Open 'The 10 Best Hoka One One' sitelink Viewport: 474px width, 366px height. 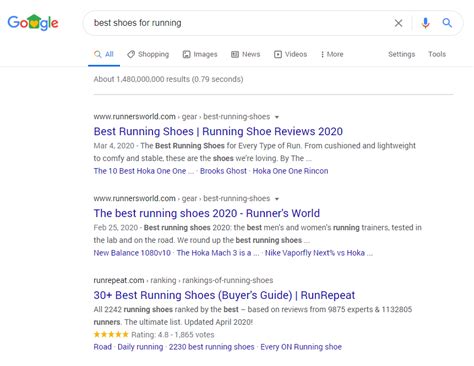pyautogui.click(x=144, y=171)
